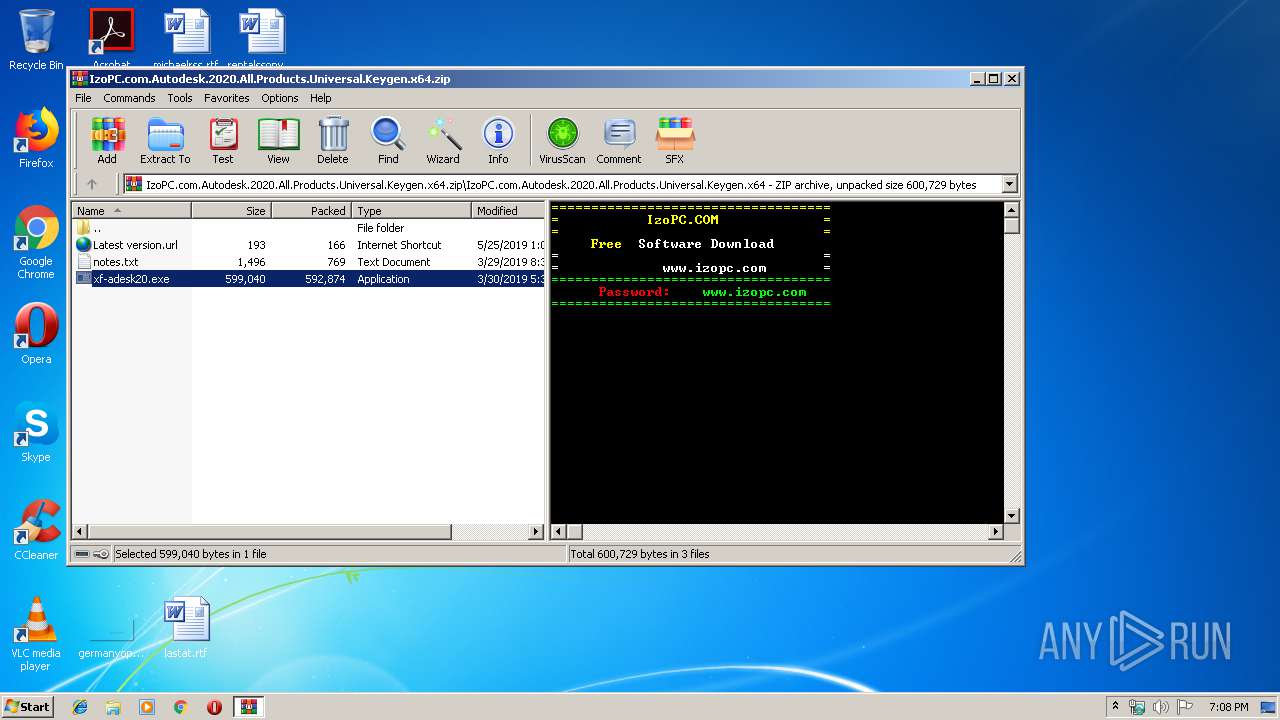Click the 599,040 size cell
This screenshot has height=720, width=1280.
pyautogui.click(x=245, y=279)
